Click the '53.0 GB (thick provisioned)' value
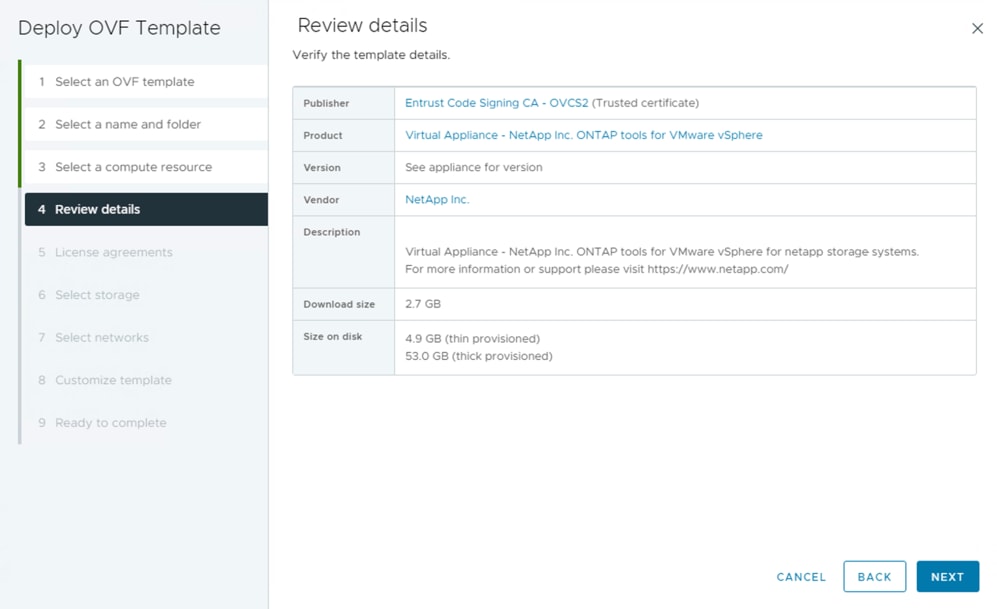997x609 pixels. pyautogui.click(x=479, y=356)
